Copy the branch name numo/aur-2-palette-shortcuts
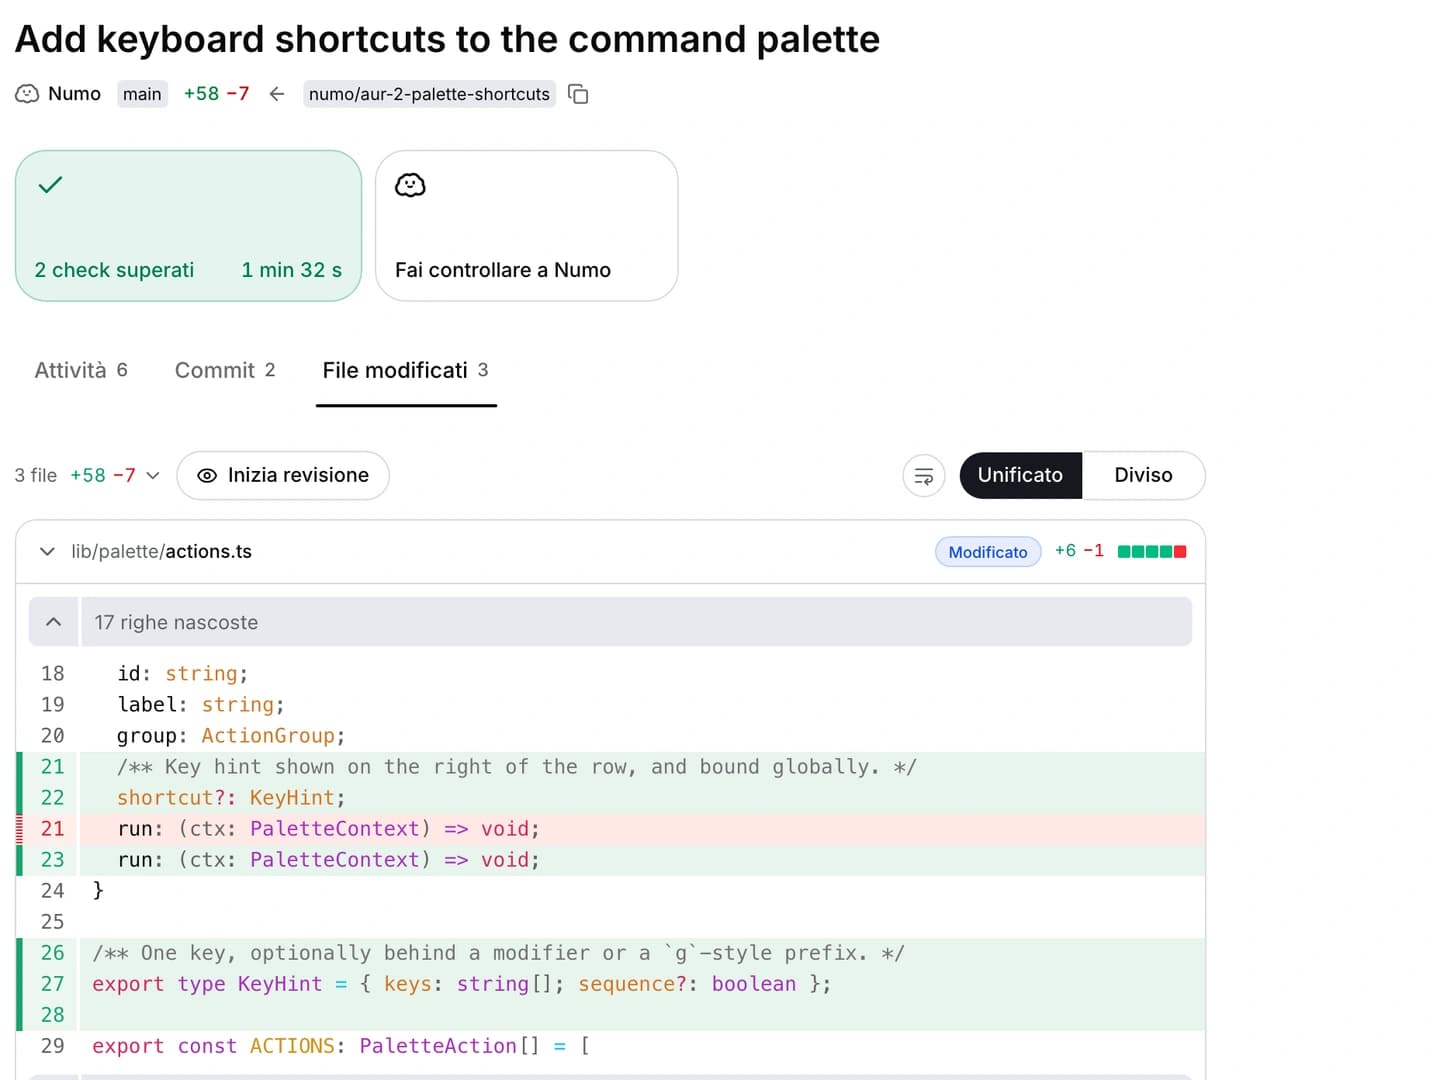Screen dimensions: 1440x1080 tap(578, 94)
